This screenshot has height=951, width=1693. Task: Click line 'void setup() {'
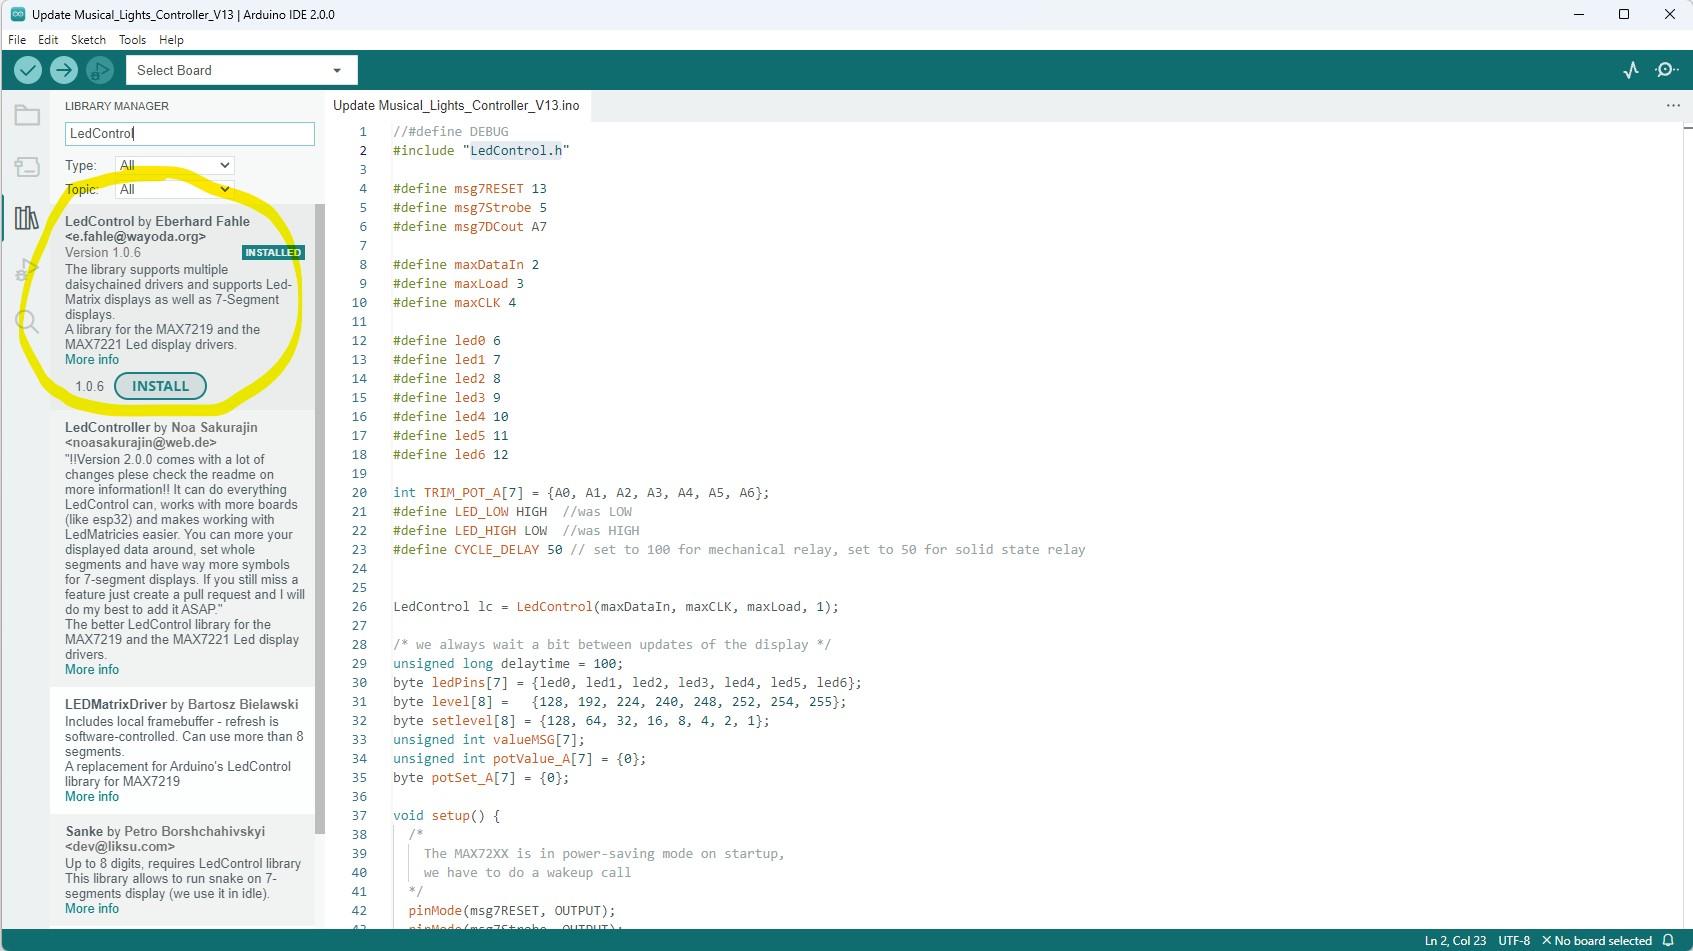click(x=446, y=816)
